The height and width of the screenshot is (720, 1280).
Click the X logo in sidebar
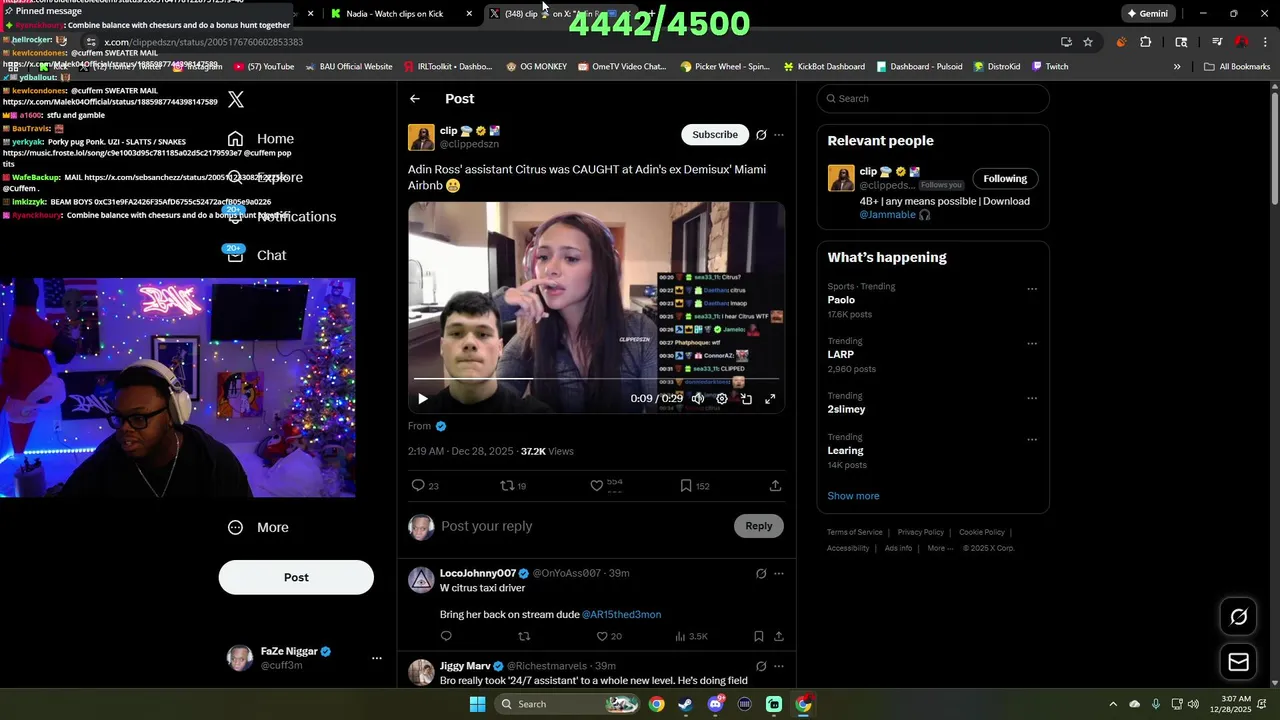coord(236,99)
